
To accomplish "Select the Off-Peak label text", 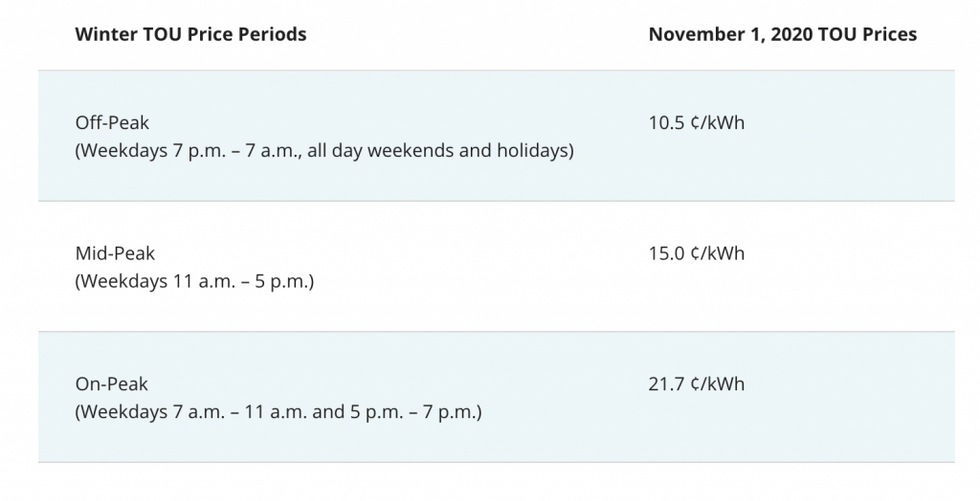I will tap(112, 122).
